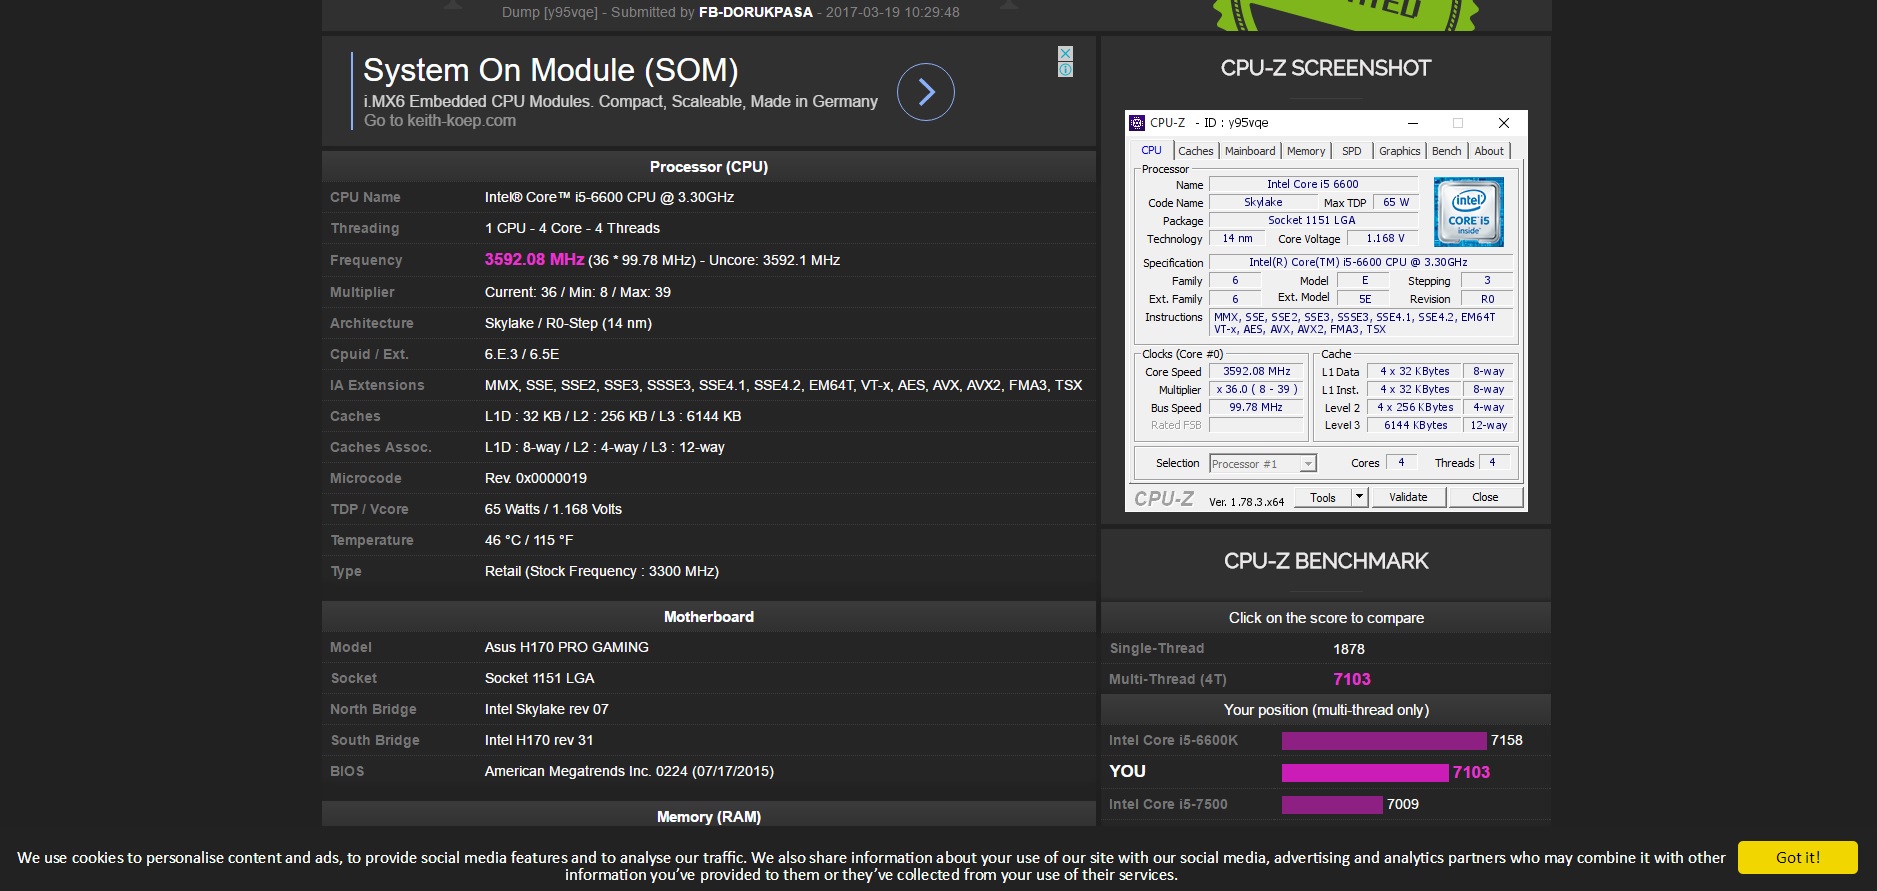Click the Name field Intel Core i5 6600
This screenshot has width=1877, height=891.
click(x=1313, y=184)
